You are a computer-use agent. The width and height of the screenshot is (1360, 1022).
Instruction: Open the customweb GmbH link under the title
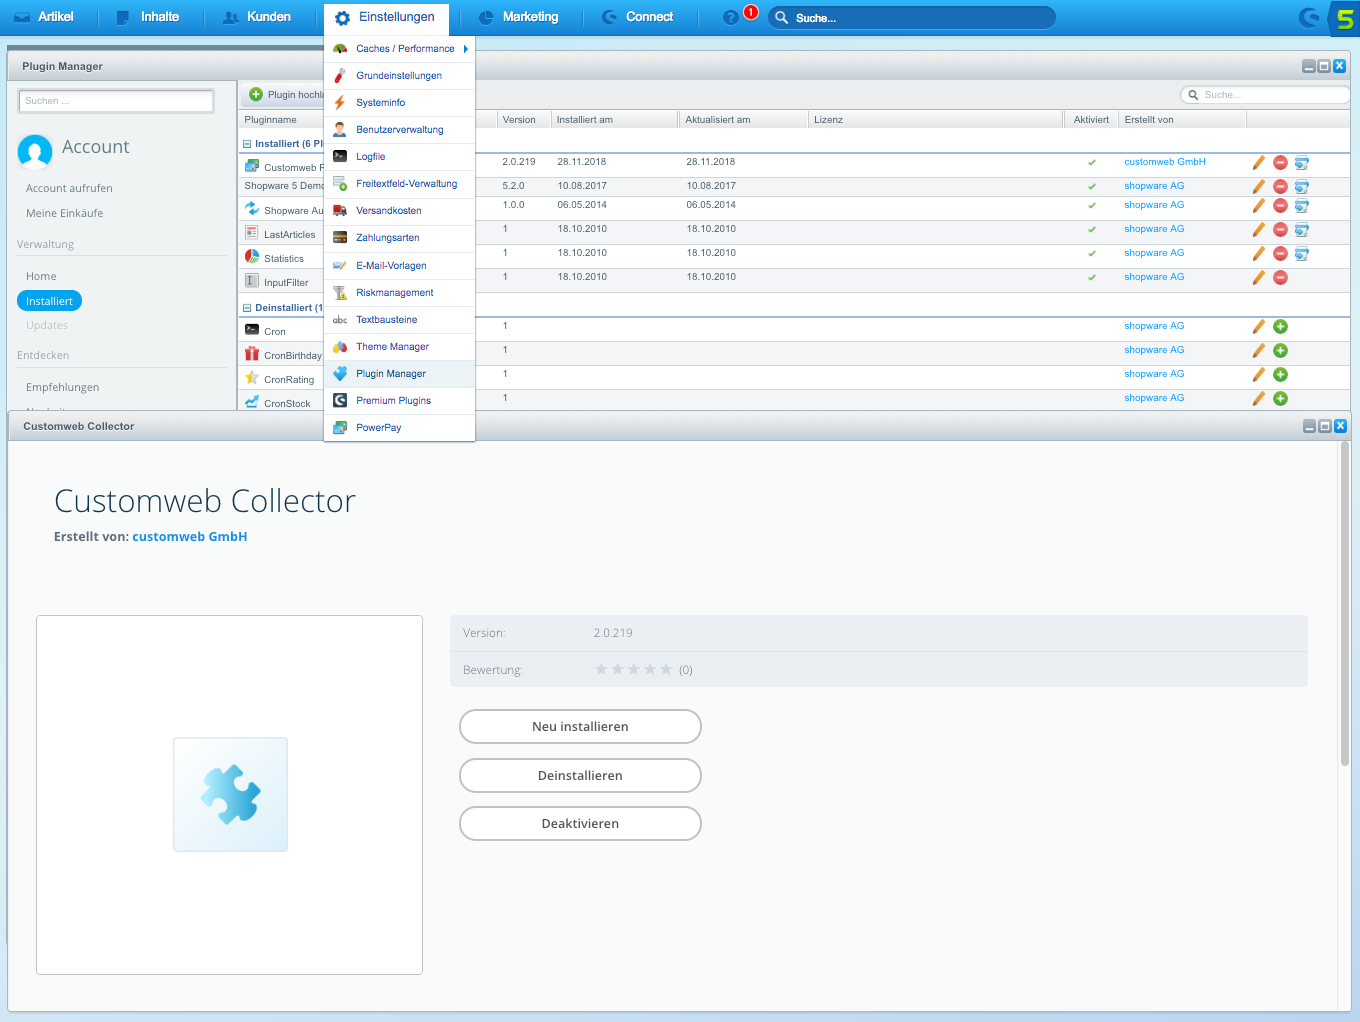(190, 537)
